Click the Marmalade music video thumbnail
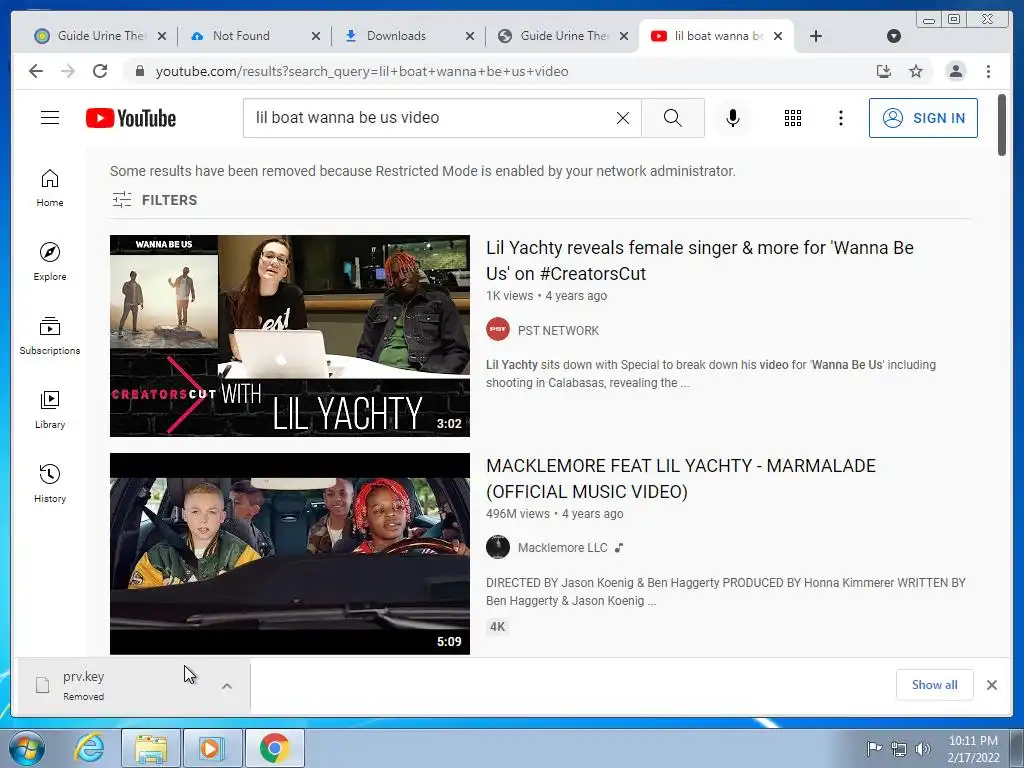1024x768 pixels. pos(289,554)
